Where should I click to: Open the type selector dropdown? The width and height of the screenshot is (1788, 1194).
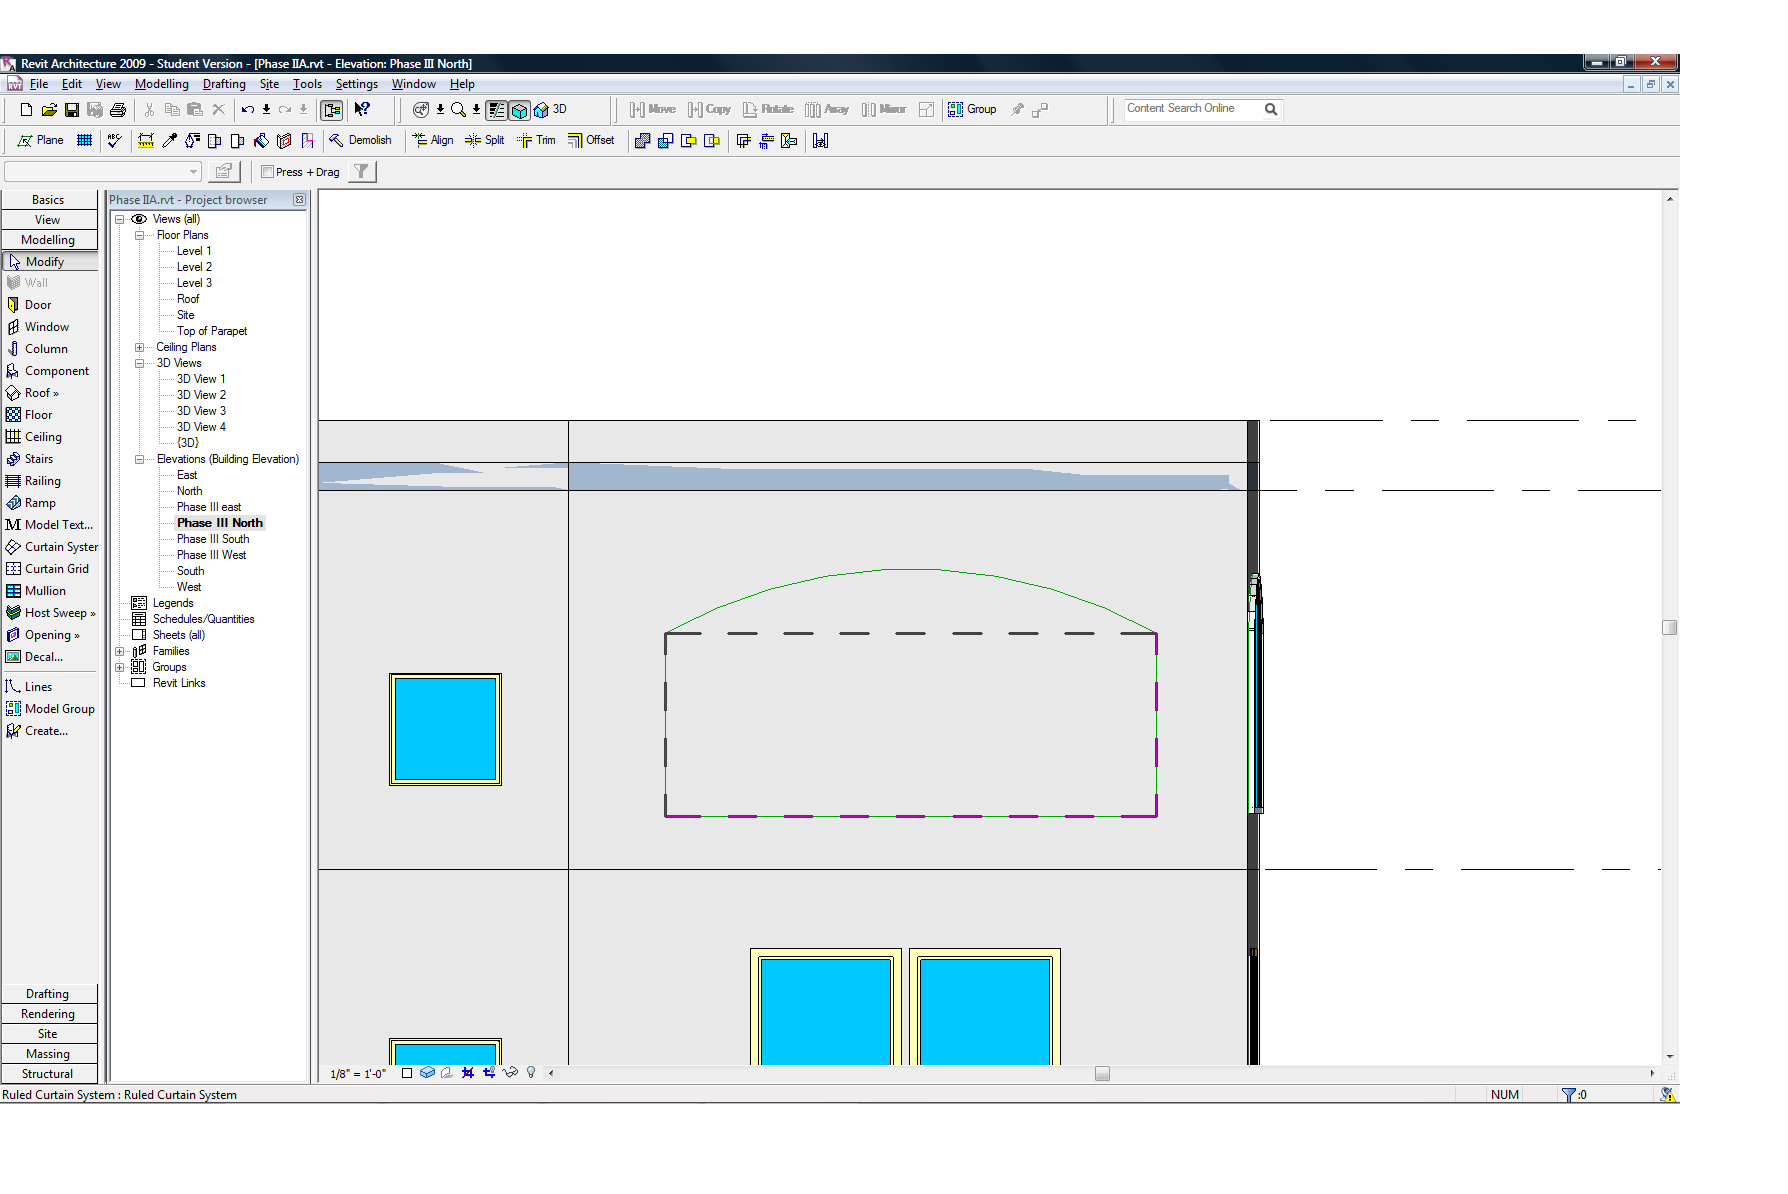194,172
